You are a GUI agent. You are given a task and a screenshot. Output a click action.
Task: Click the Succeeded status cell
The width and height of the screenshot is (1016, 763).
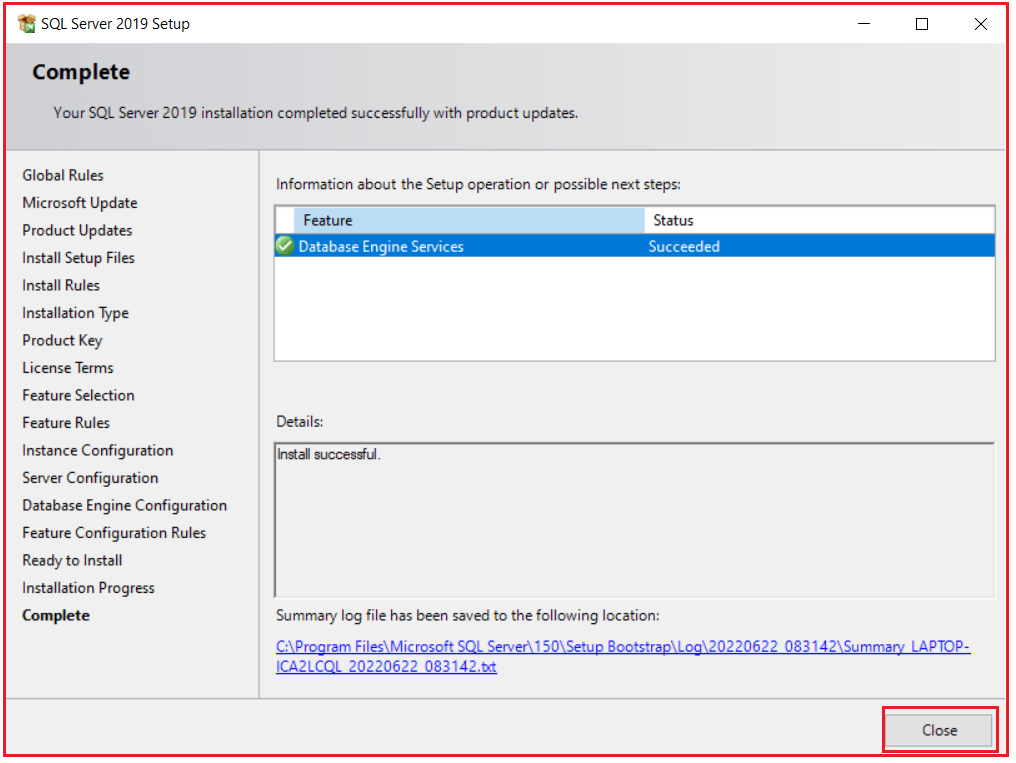684,246
